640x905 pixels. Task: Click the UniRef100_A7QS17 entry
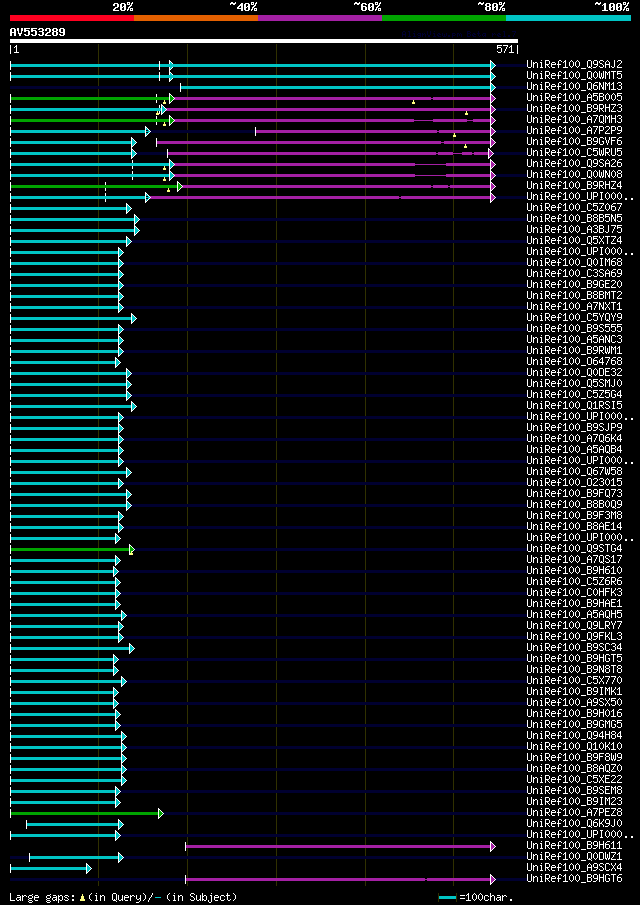point(575,559)
